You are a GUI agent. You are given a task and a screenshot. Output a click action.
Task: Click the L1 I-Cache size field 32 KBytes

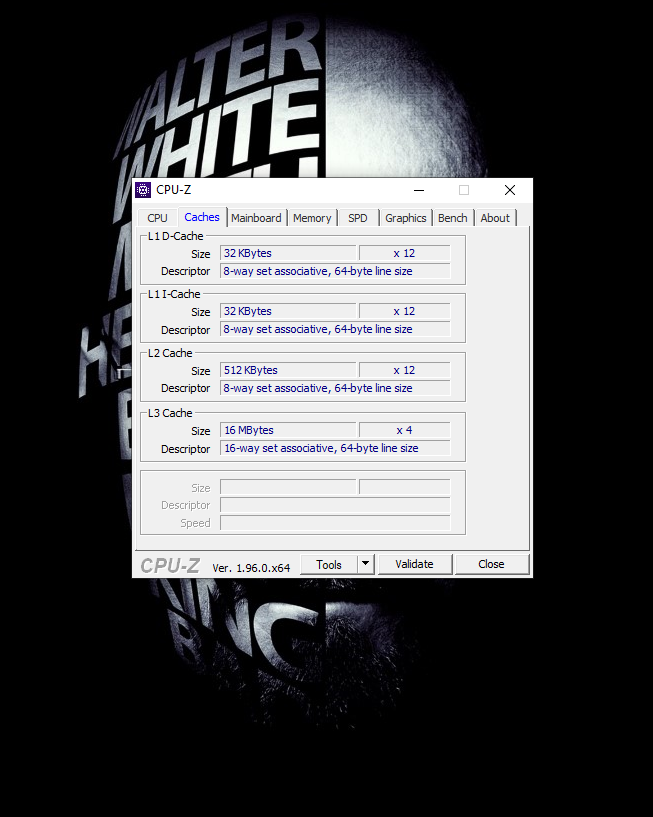288,311
